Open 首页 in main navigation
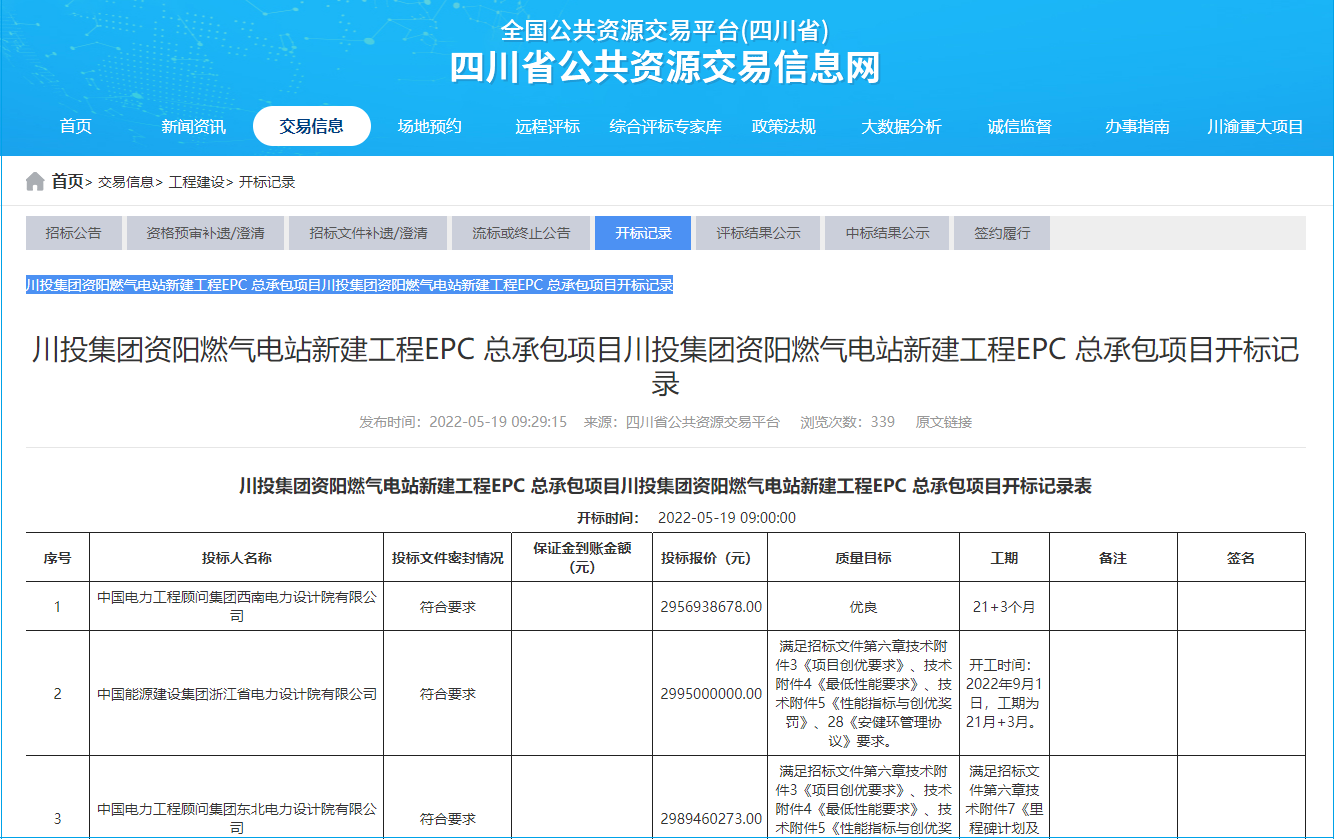The width and height of the screenshot is (1334, 839). pyautogui.click(x=75, y=126)
